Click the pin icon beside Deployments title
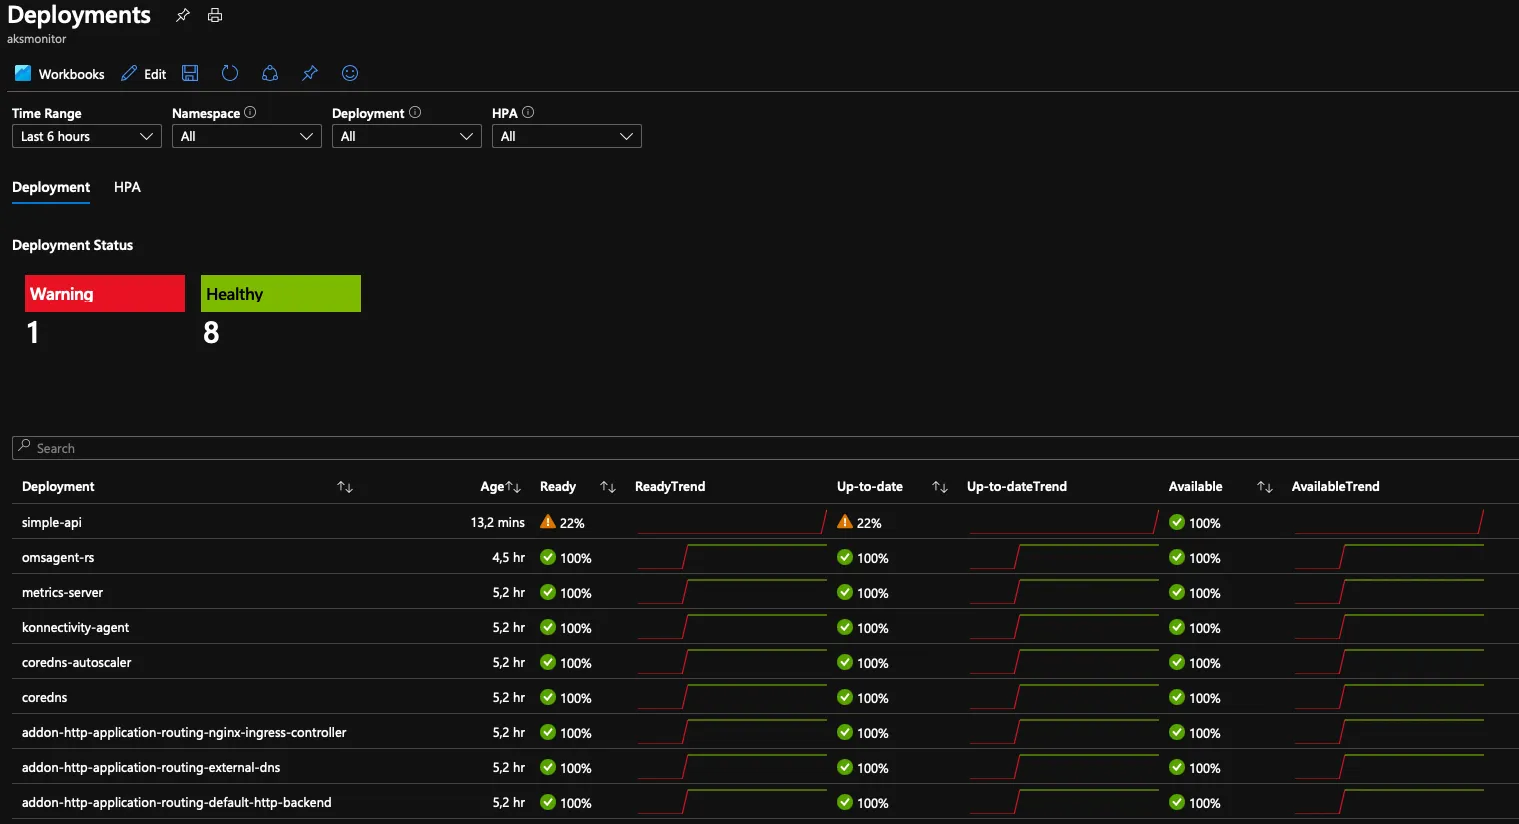Image resolution: width=1519 pixels, height=824 pixels. tap(182, 15)
